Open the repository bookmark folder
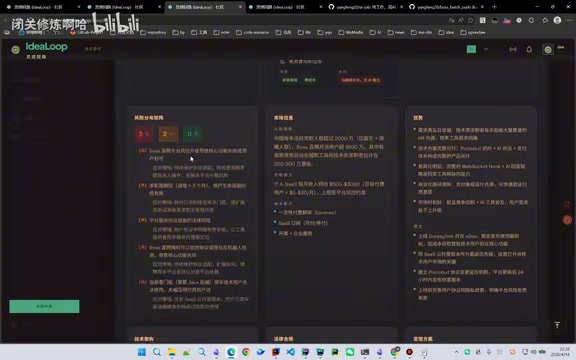Image resolution: width=576 pixels, height=360 pixels. tap(153, 32)
